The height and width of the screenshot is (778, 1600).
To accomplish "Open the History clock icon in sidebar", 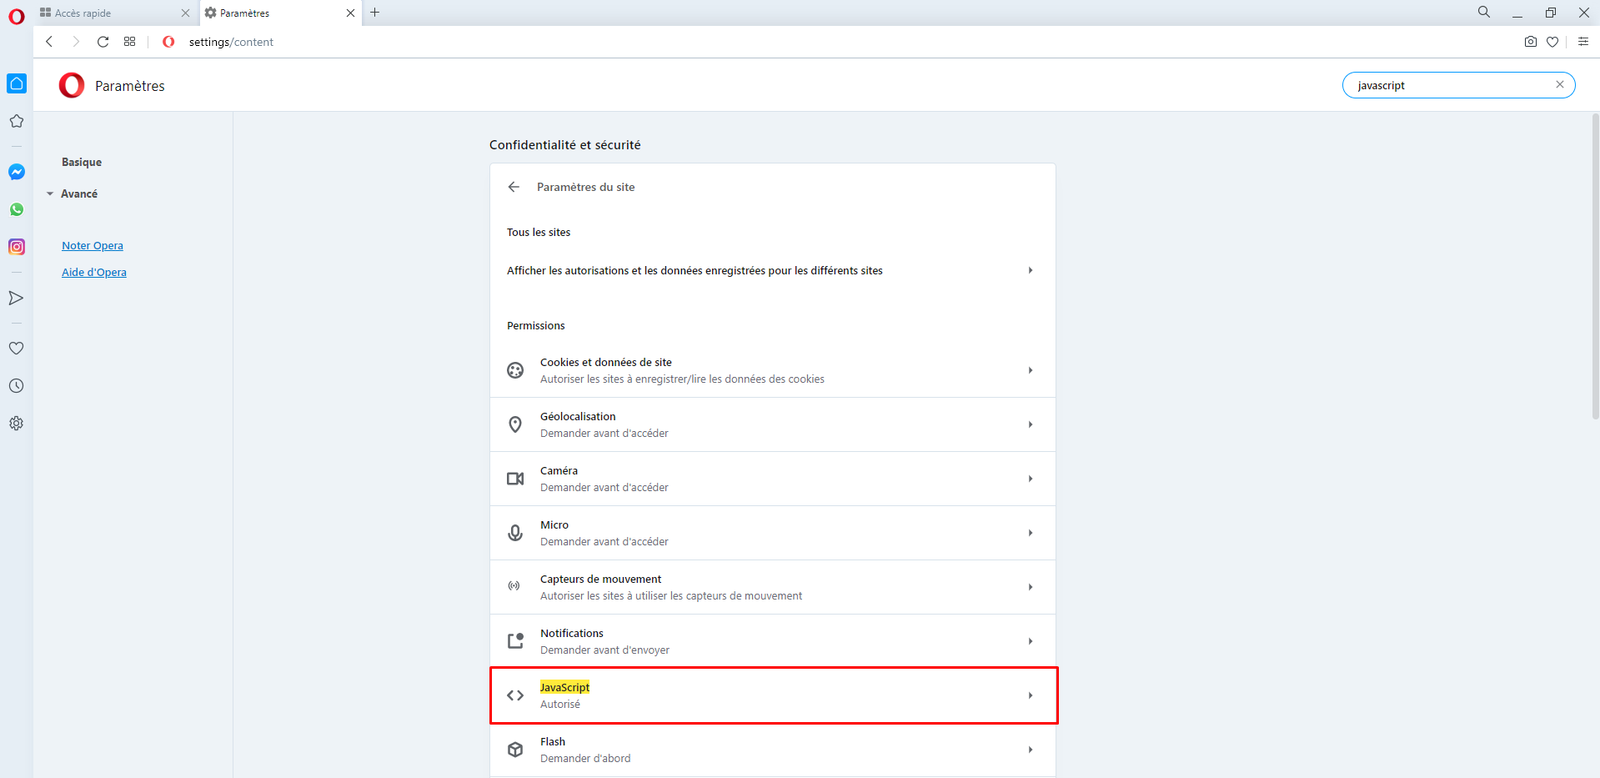I will (17, 386).
